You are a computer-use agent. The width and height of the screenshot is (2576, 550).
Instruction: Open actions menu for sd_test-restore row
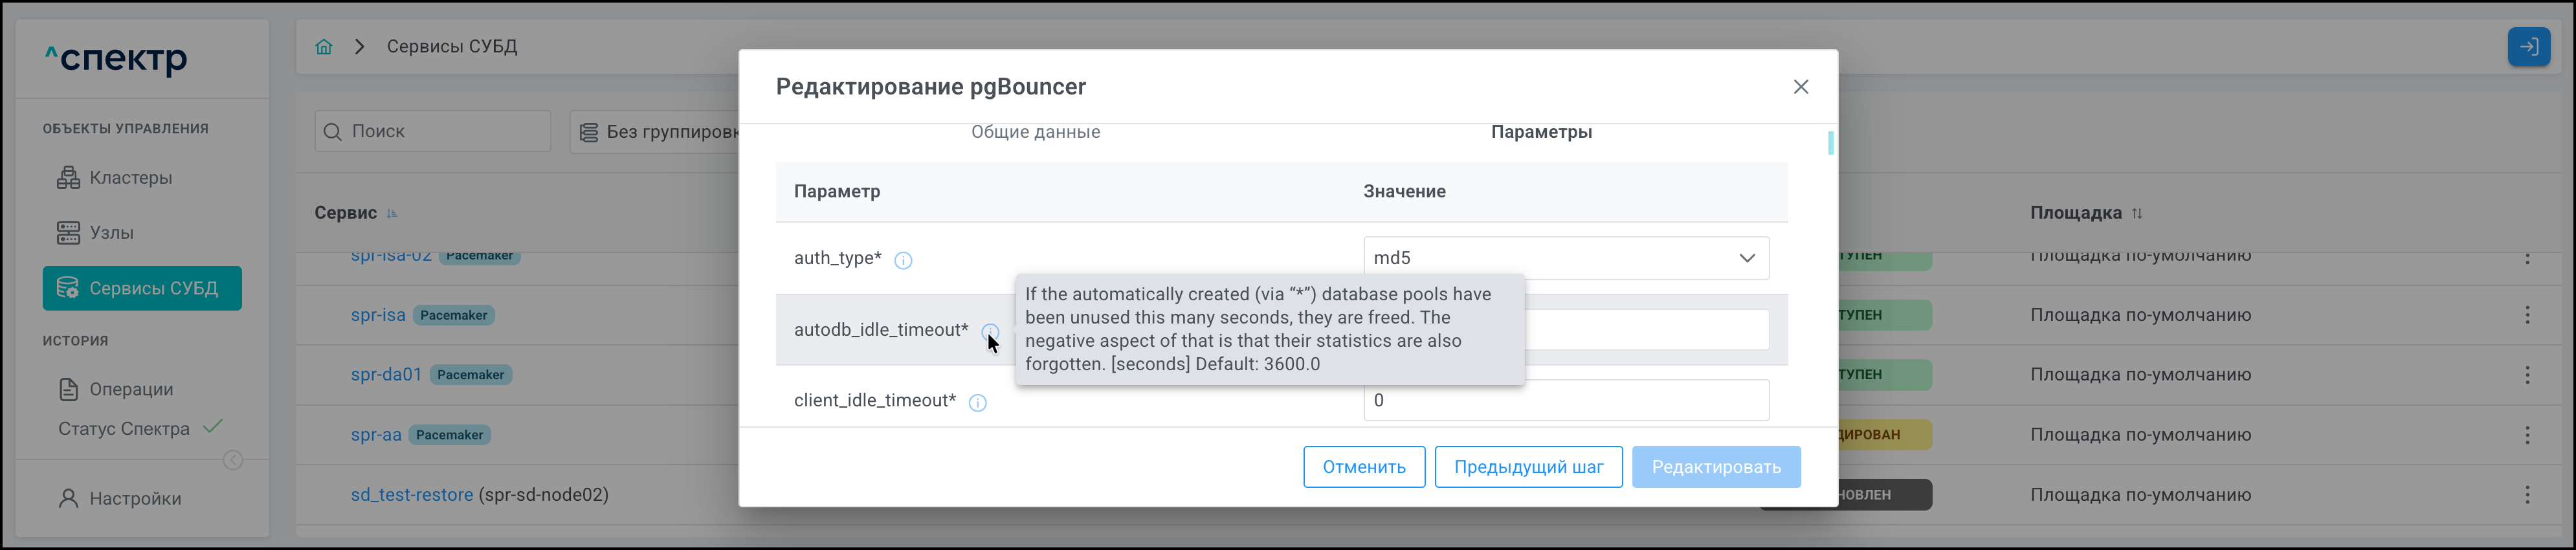click(2527, 495)
